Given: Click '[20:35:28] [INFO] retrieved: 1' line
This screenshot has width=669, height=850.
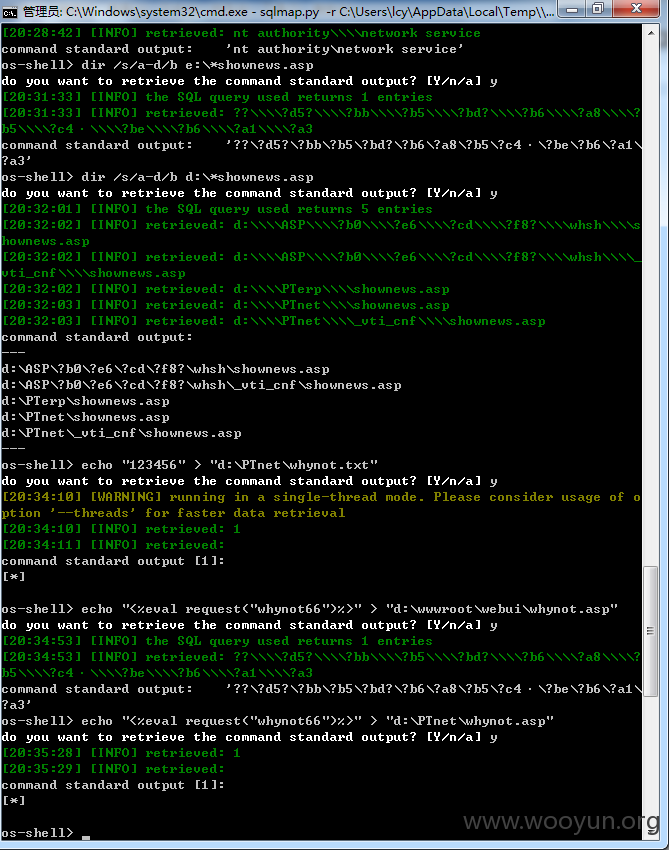Looking at the screenshot, I should coord(121,754).
